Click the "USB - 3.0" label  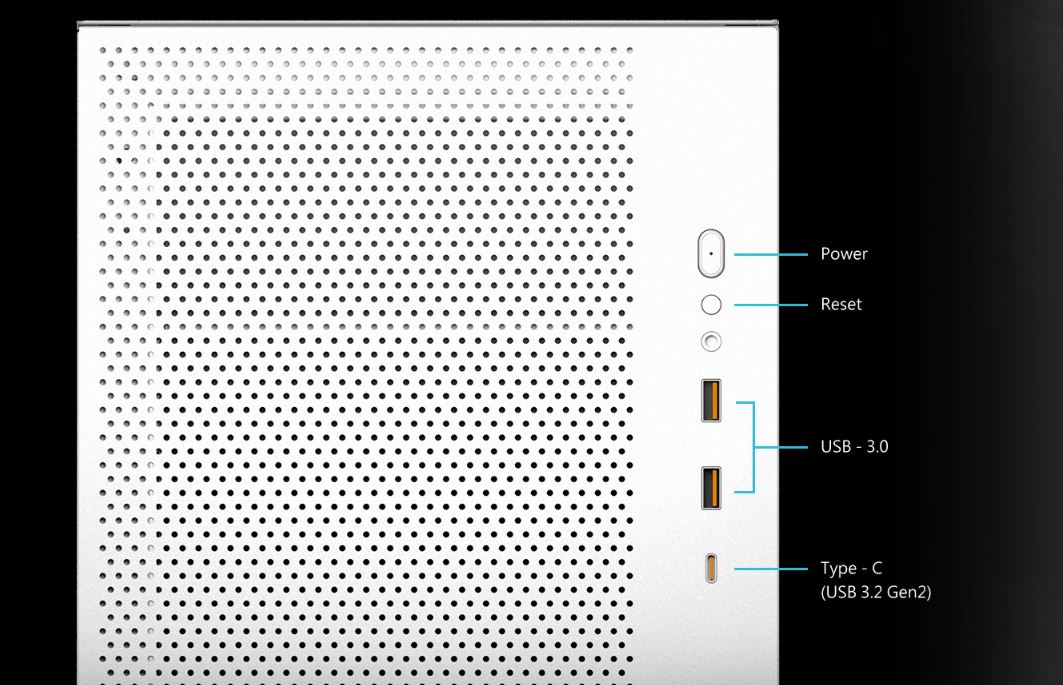(x=854, y=447)
